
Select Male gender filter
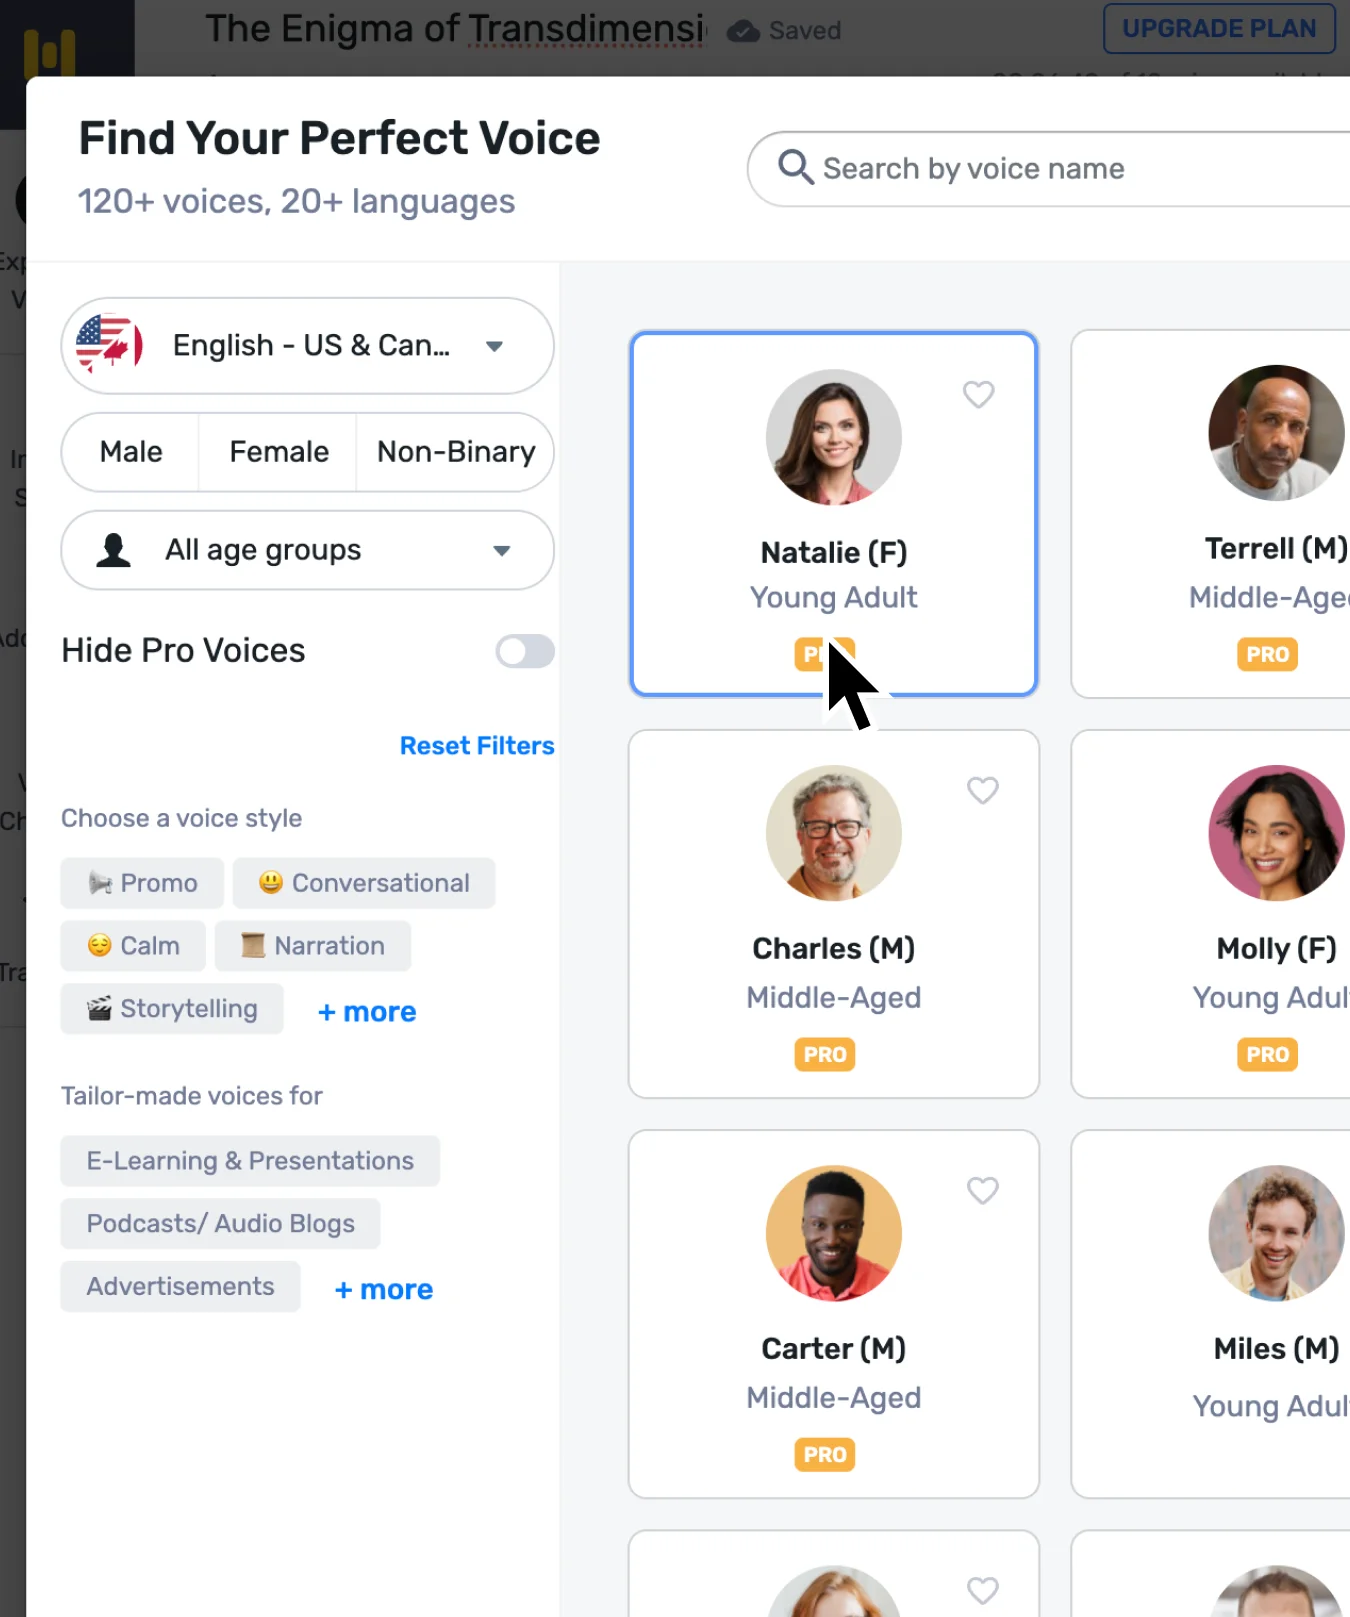[131, 452]
